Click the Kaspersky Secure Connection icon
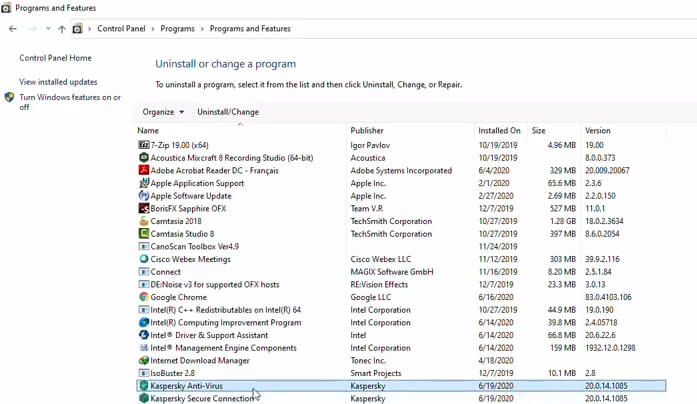Image resolution: width=697 pixels, height=404 pixels. [144, 398]
